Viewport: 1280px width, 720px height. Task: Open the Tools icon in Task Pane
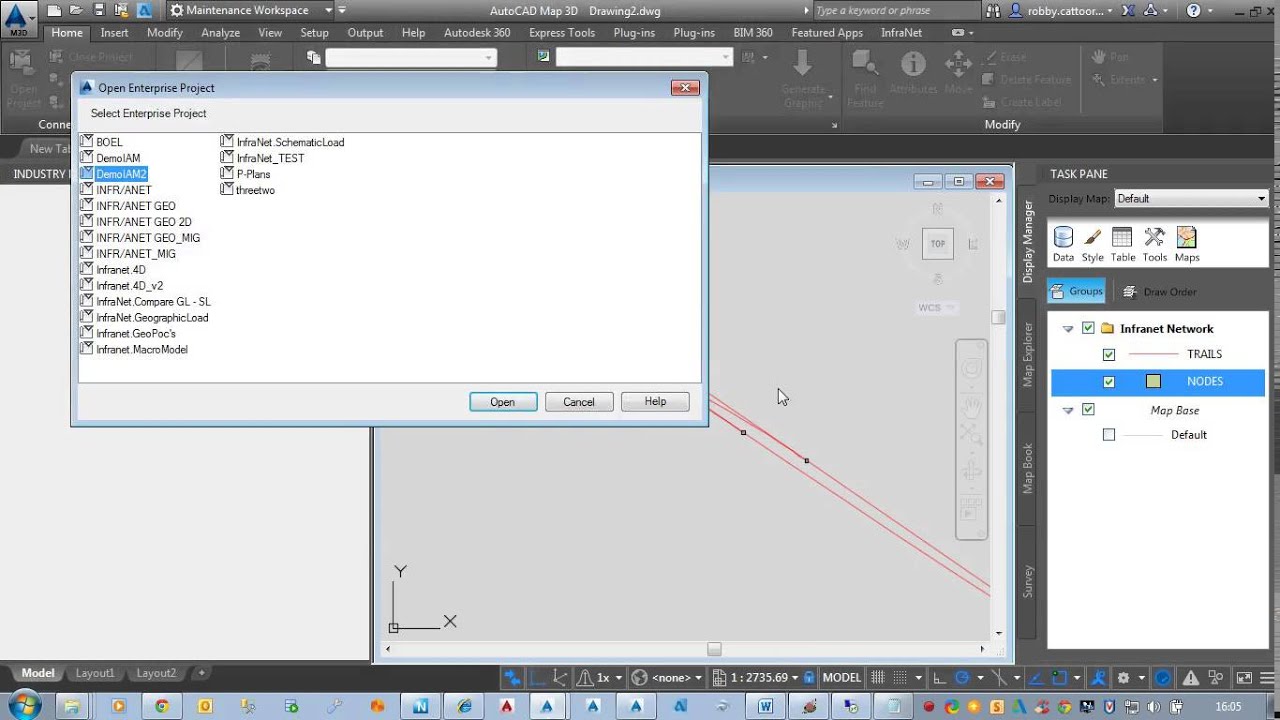pyautogui.click(x=1154, y=244)
